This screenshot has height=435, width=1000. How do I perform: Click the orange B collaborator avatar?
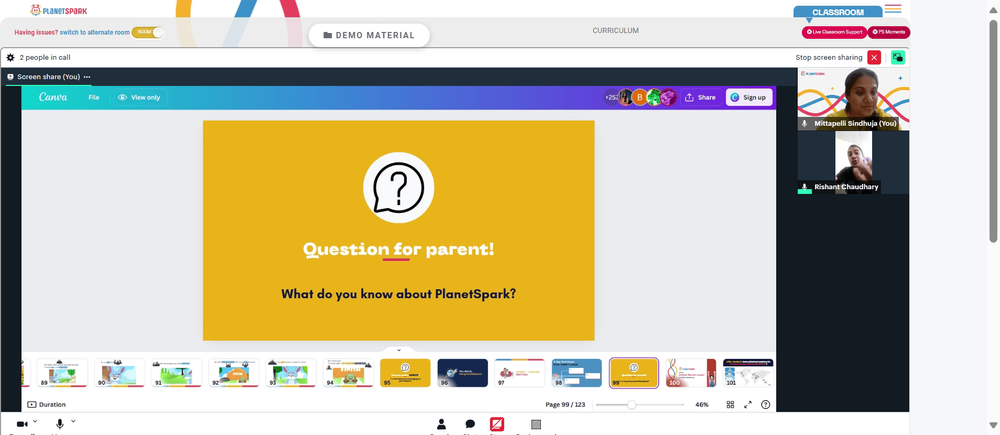640,98
